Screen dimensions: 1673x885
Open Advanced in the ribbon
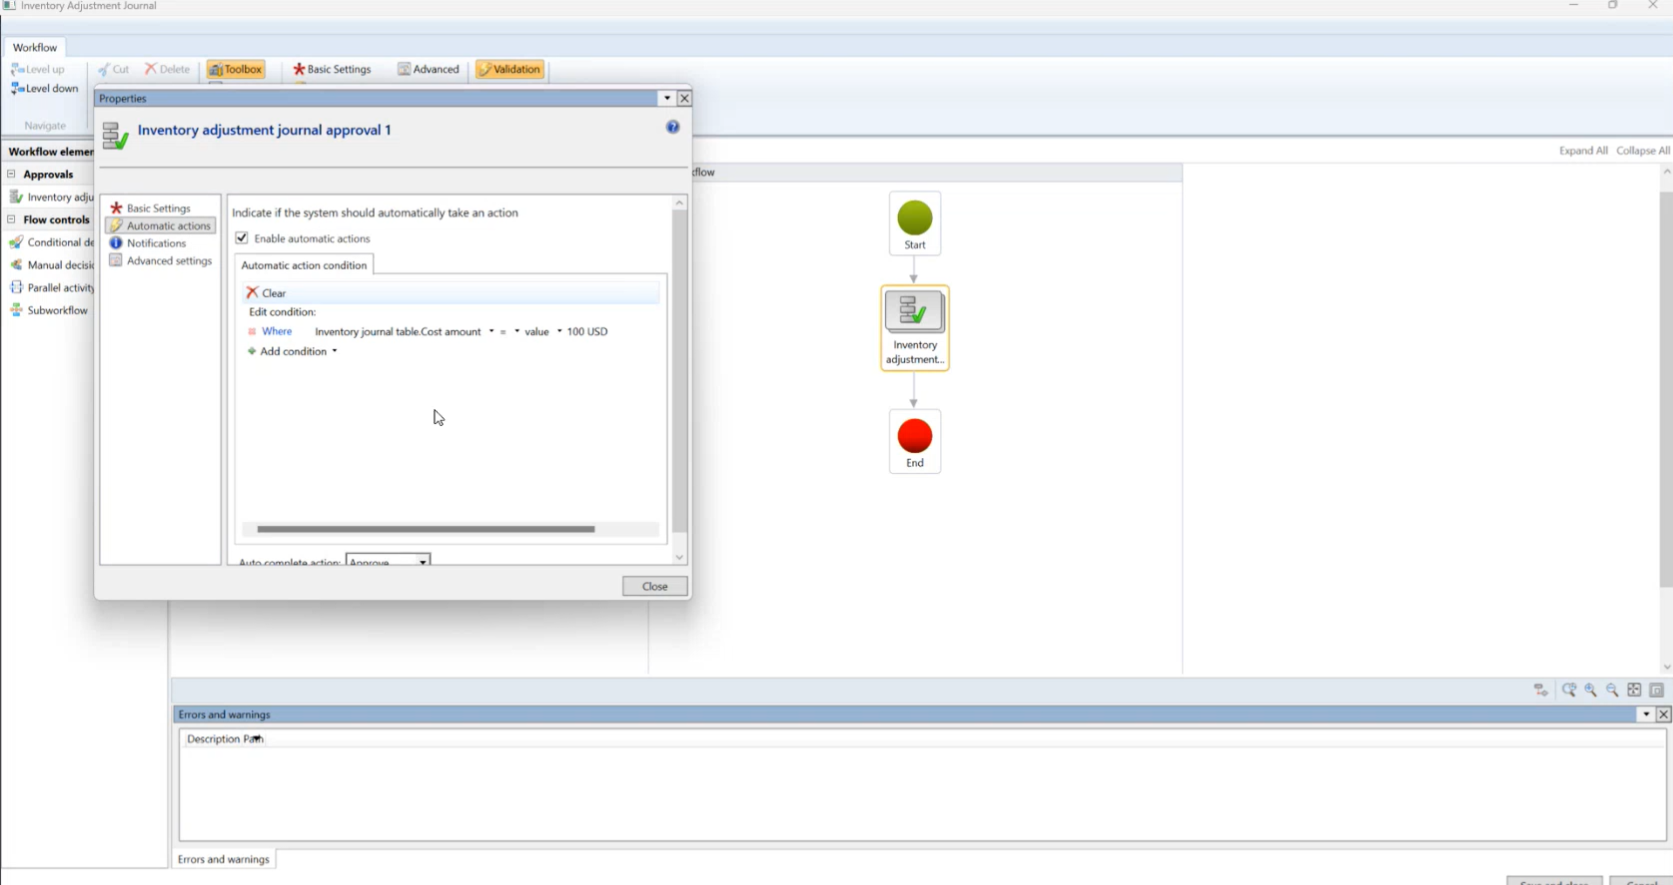428,69
